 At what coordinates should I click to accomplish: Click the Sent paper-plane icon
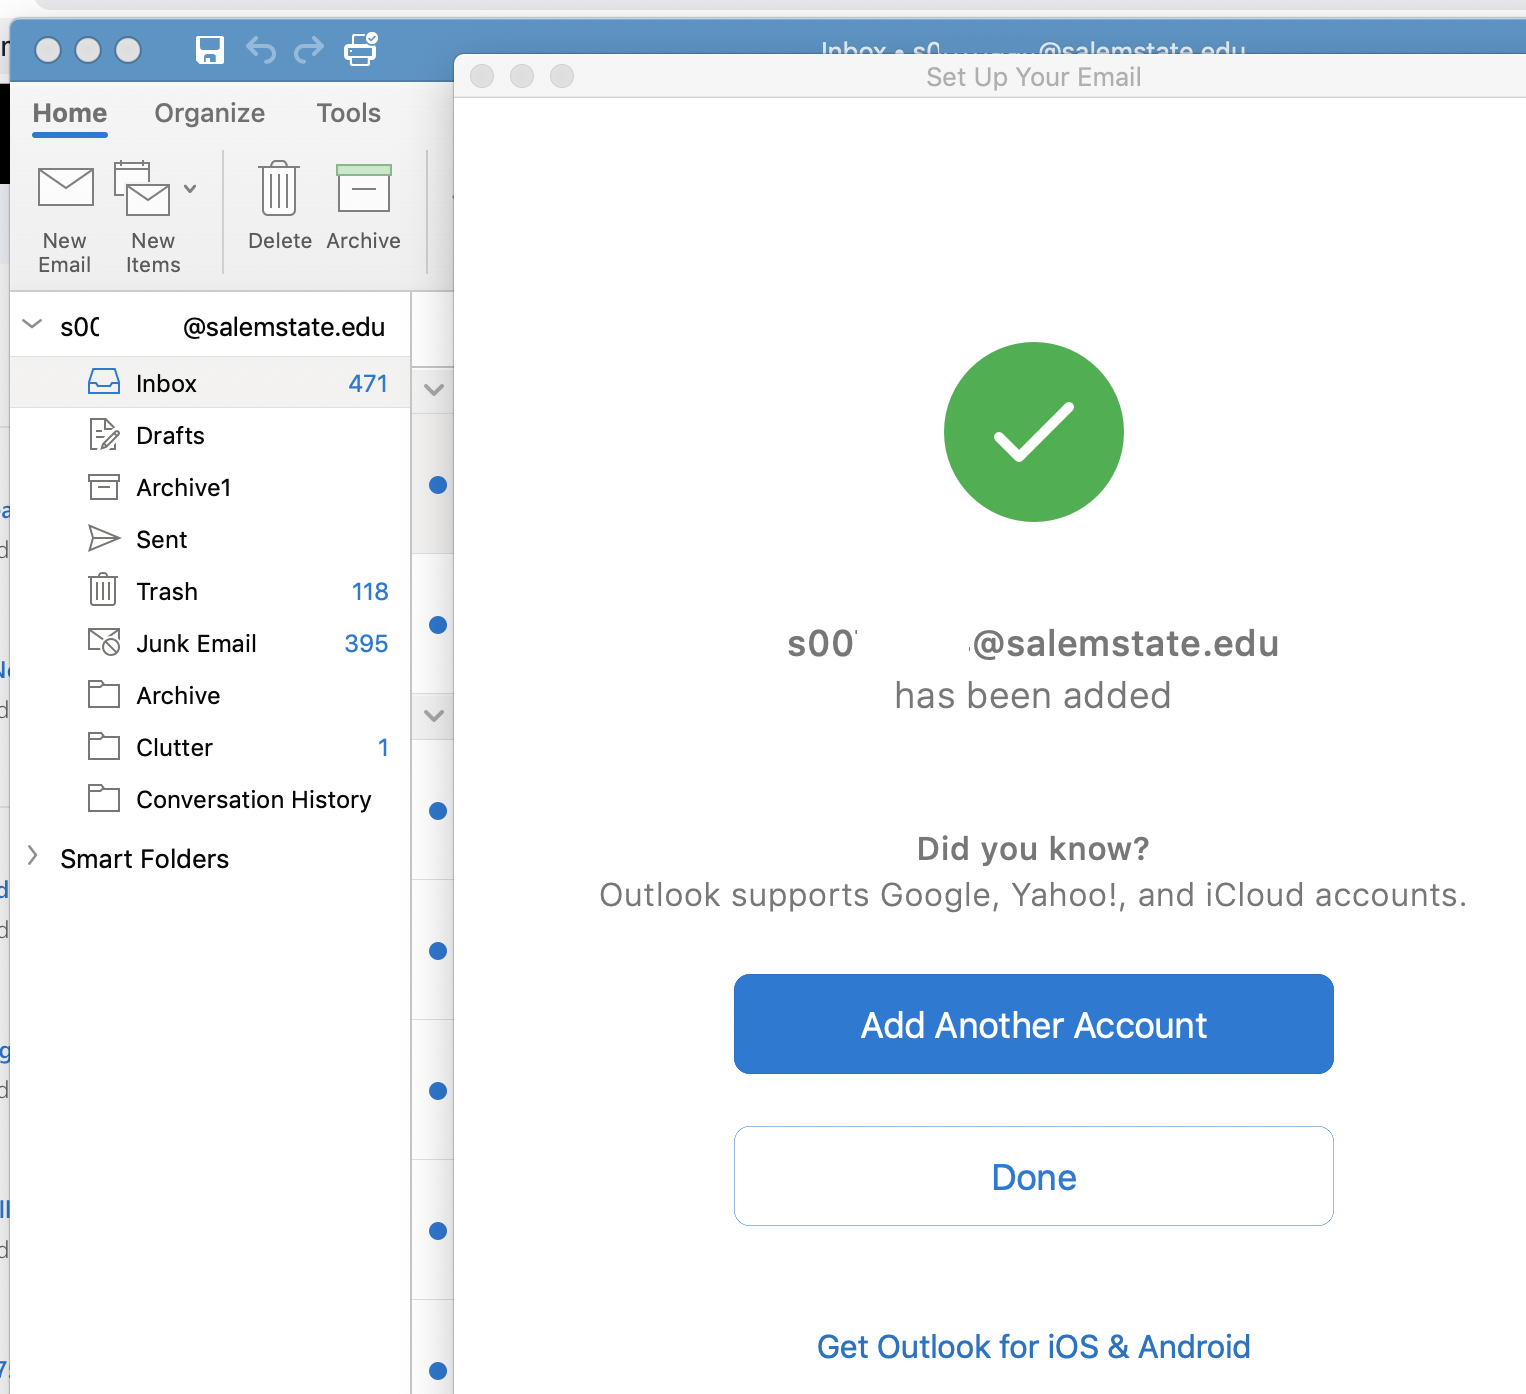pyautogui.click(x=104, y=538)
